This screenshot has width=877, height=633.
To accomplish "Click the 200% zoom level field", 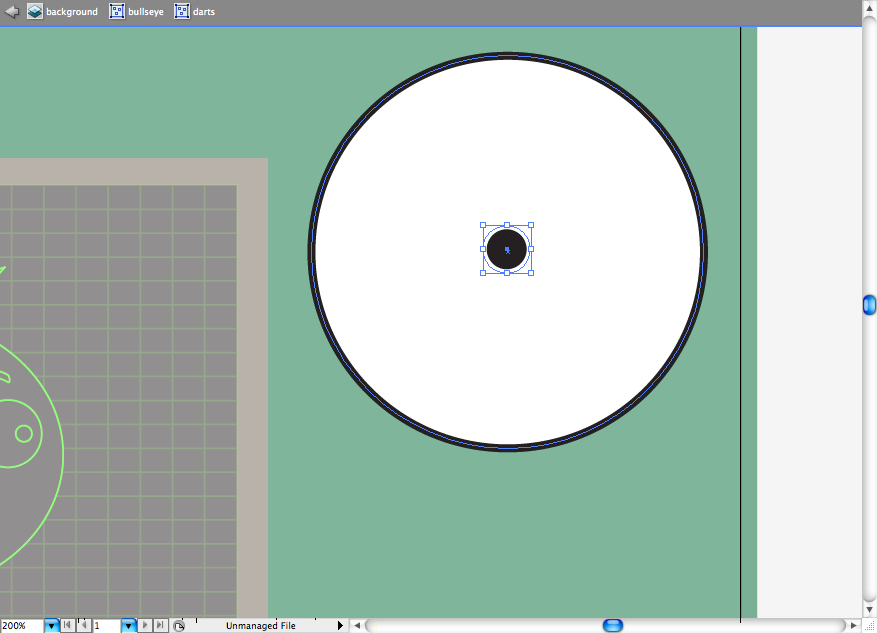I will 22,626.
